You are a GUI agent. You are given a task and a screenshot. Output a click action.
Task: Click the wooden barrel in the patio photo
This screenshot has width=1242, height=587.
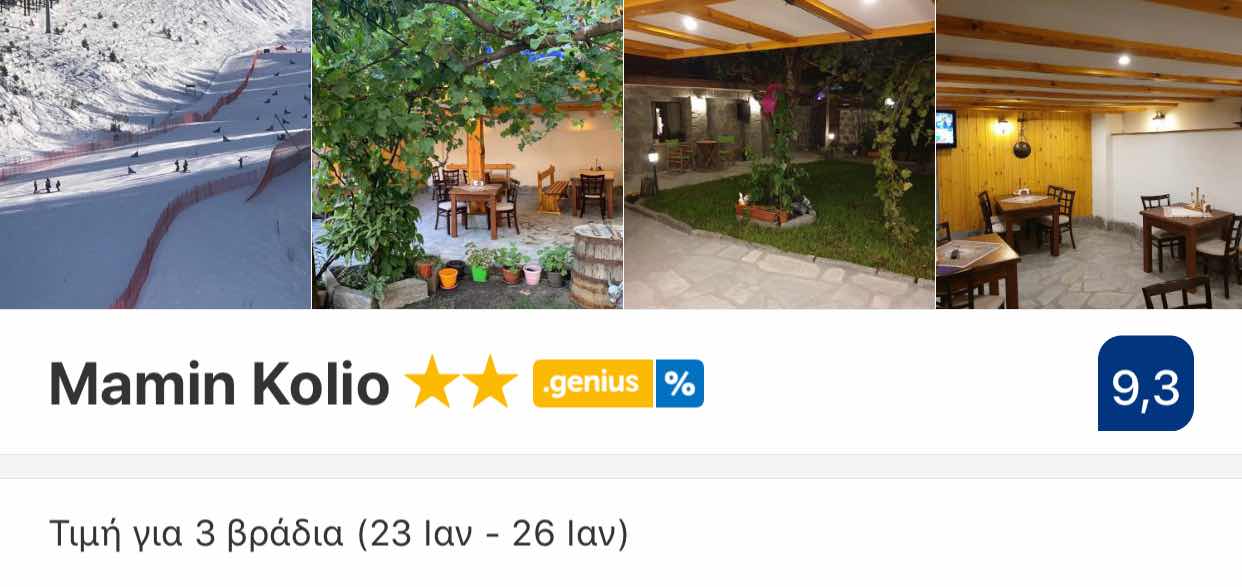click(597, 264)
